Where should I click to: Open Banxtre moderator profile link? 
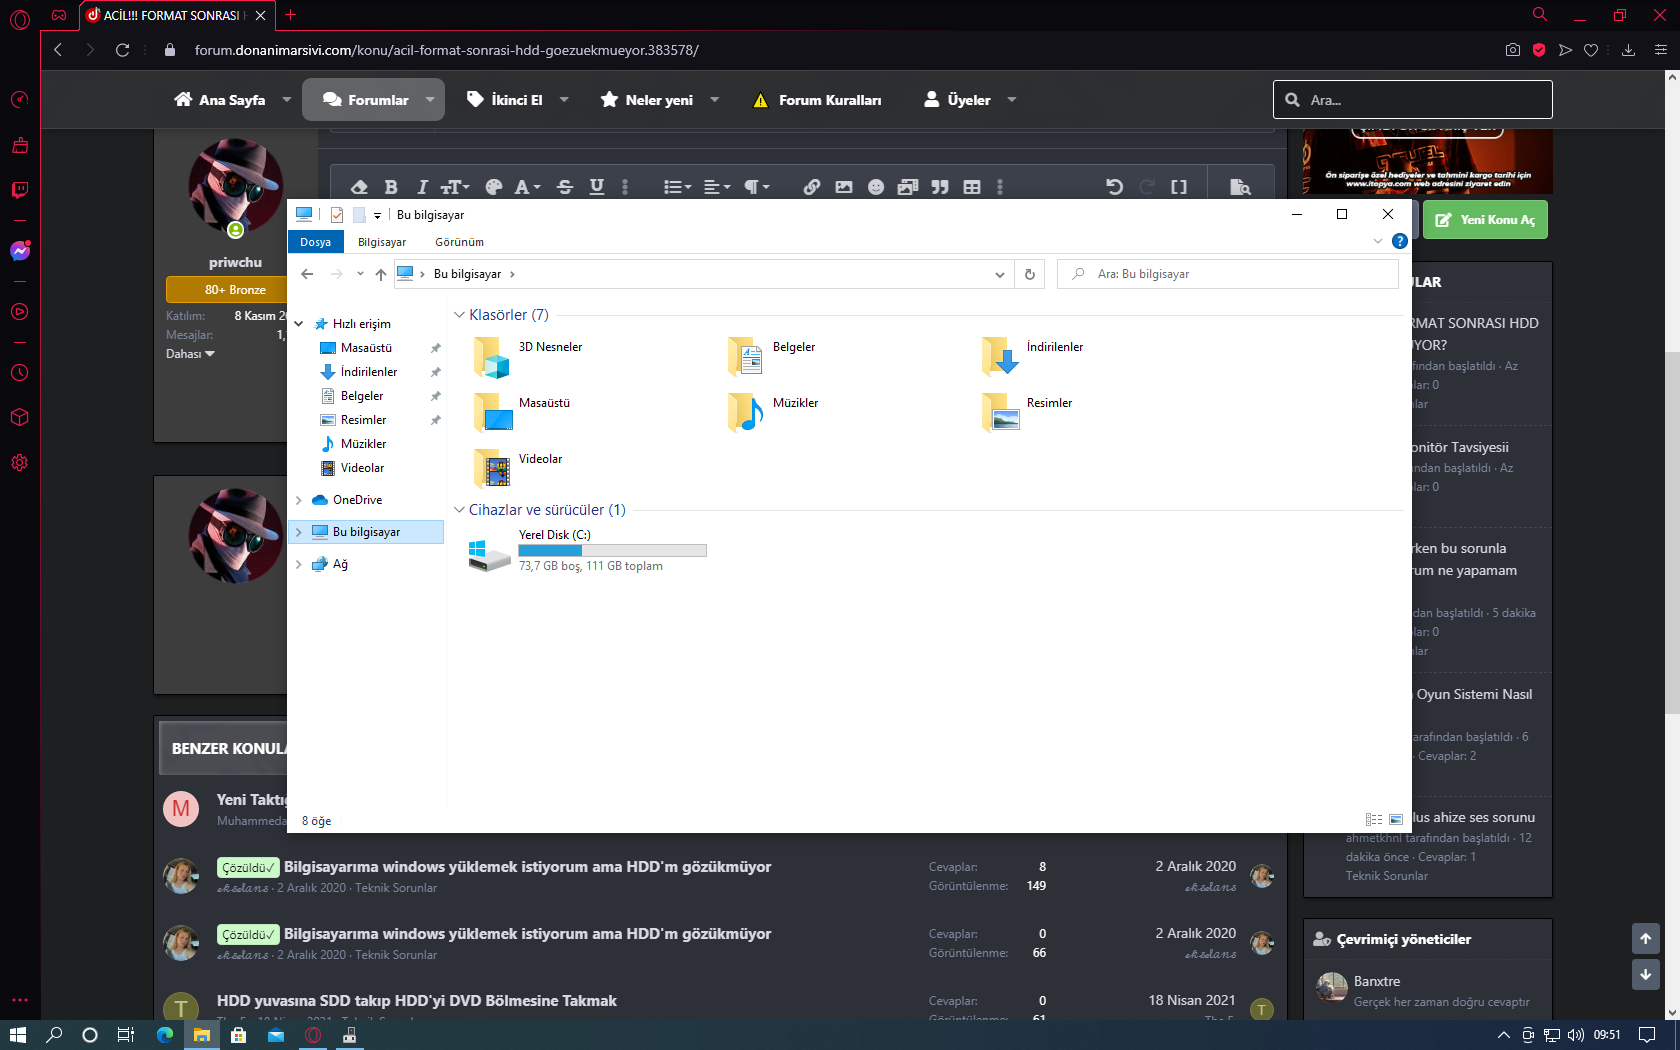point(1377,981)
